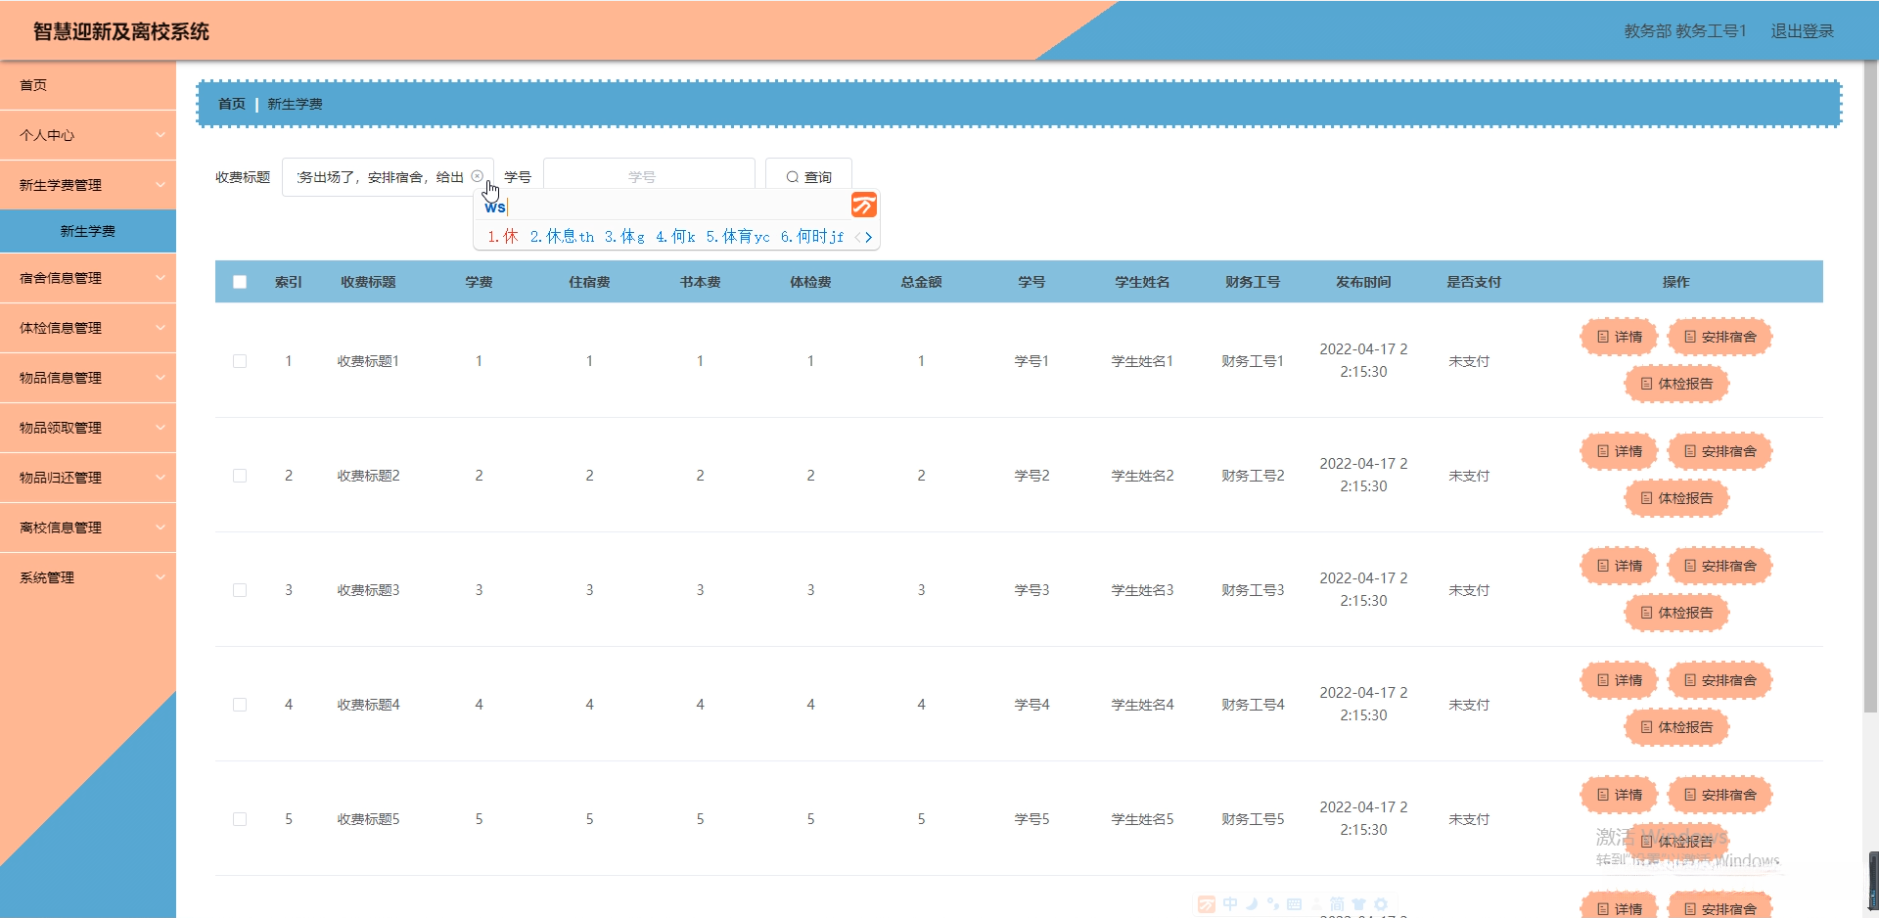Viewport: 1879px width, 918px height.
Task: Open 体检报告 for 收费标题4 row
Action: [1677, 727]
